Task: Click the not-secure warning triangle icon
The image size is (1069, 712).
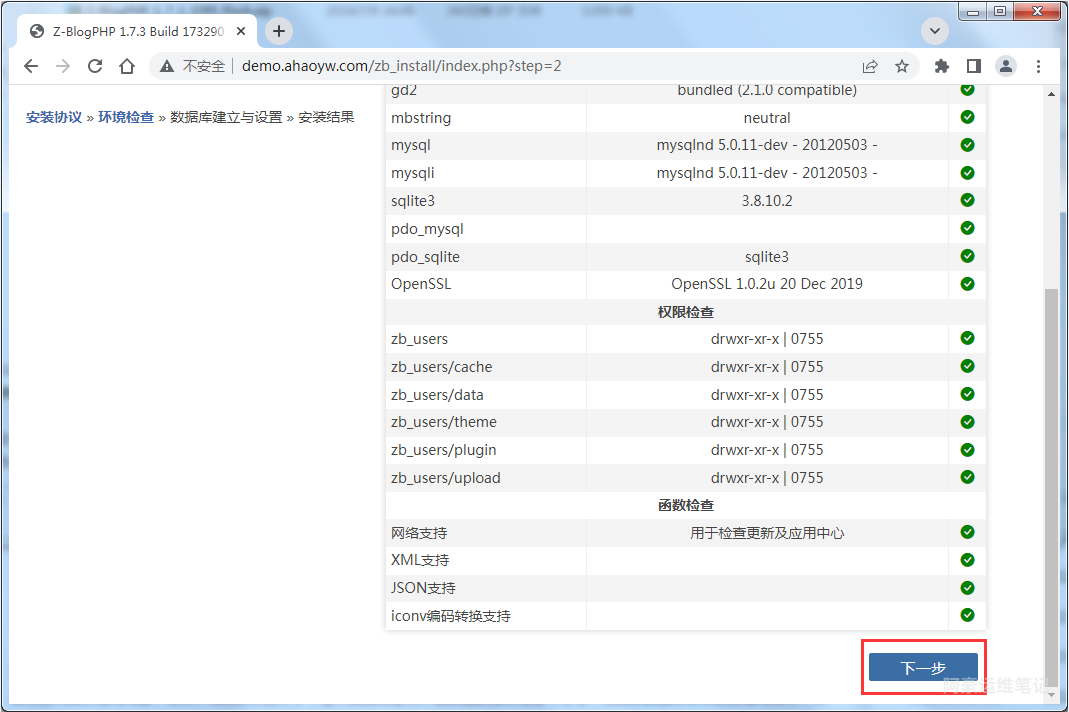Action: 167,66
